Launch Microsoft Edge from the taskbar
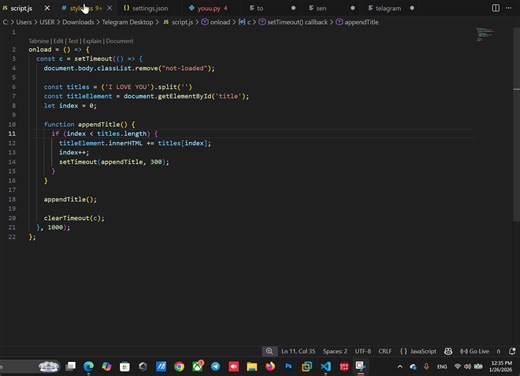 click(89, 367)
